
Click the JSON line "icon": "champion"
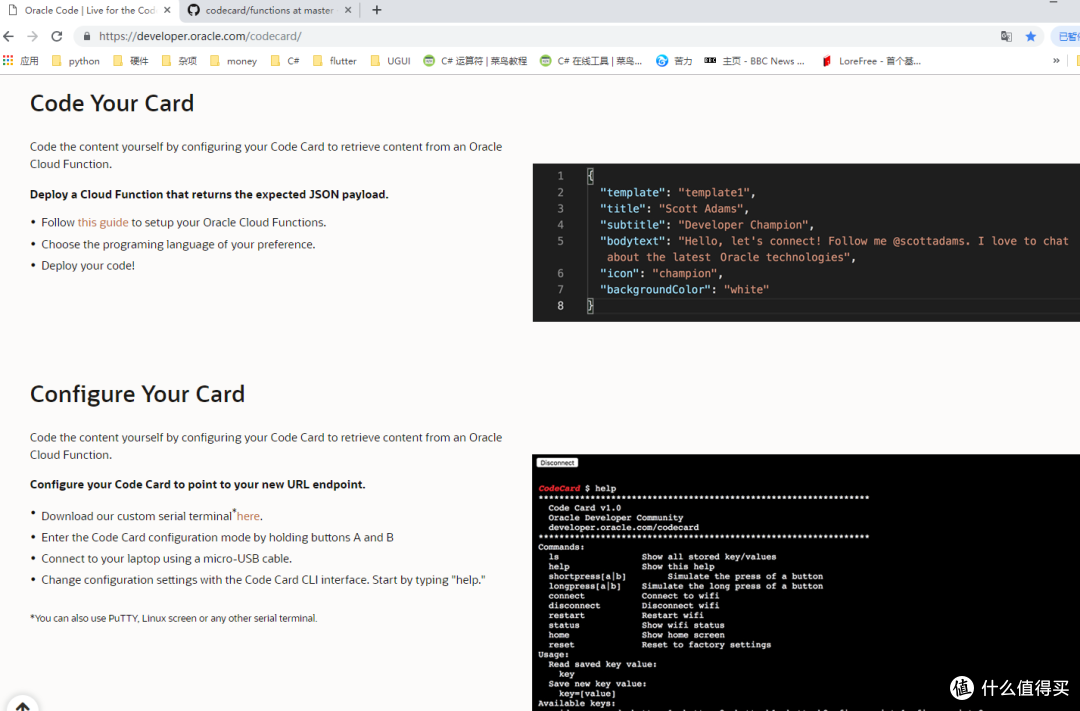pyautogui.click(x=661, y=274)
